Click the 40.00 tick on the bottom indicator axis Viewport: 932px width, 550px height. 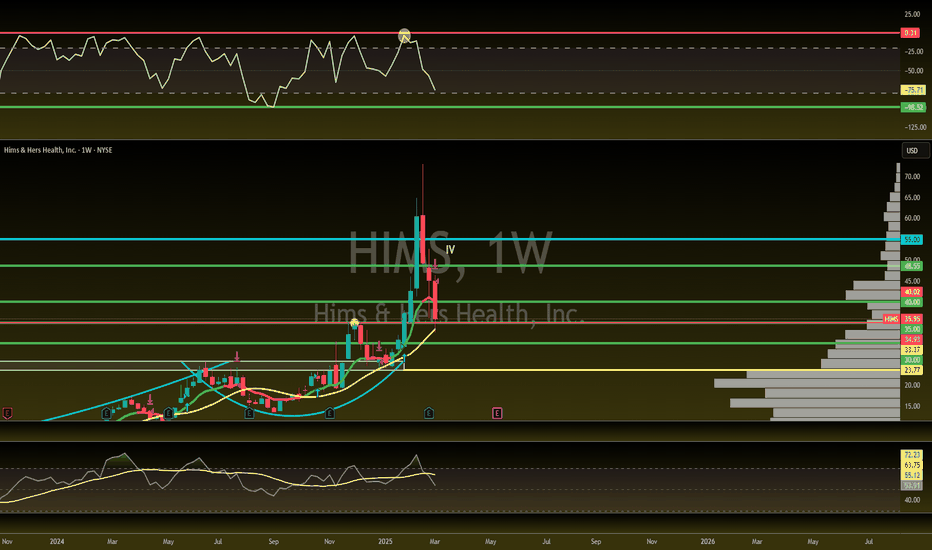[x=912, y=500]
